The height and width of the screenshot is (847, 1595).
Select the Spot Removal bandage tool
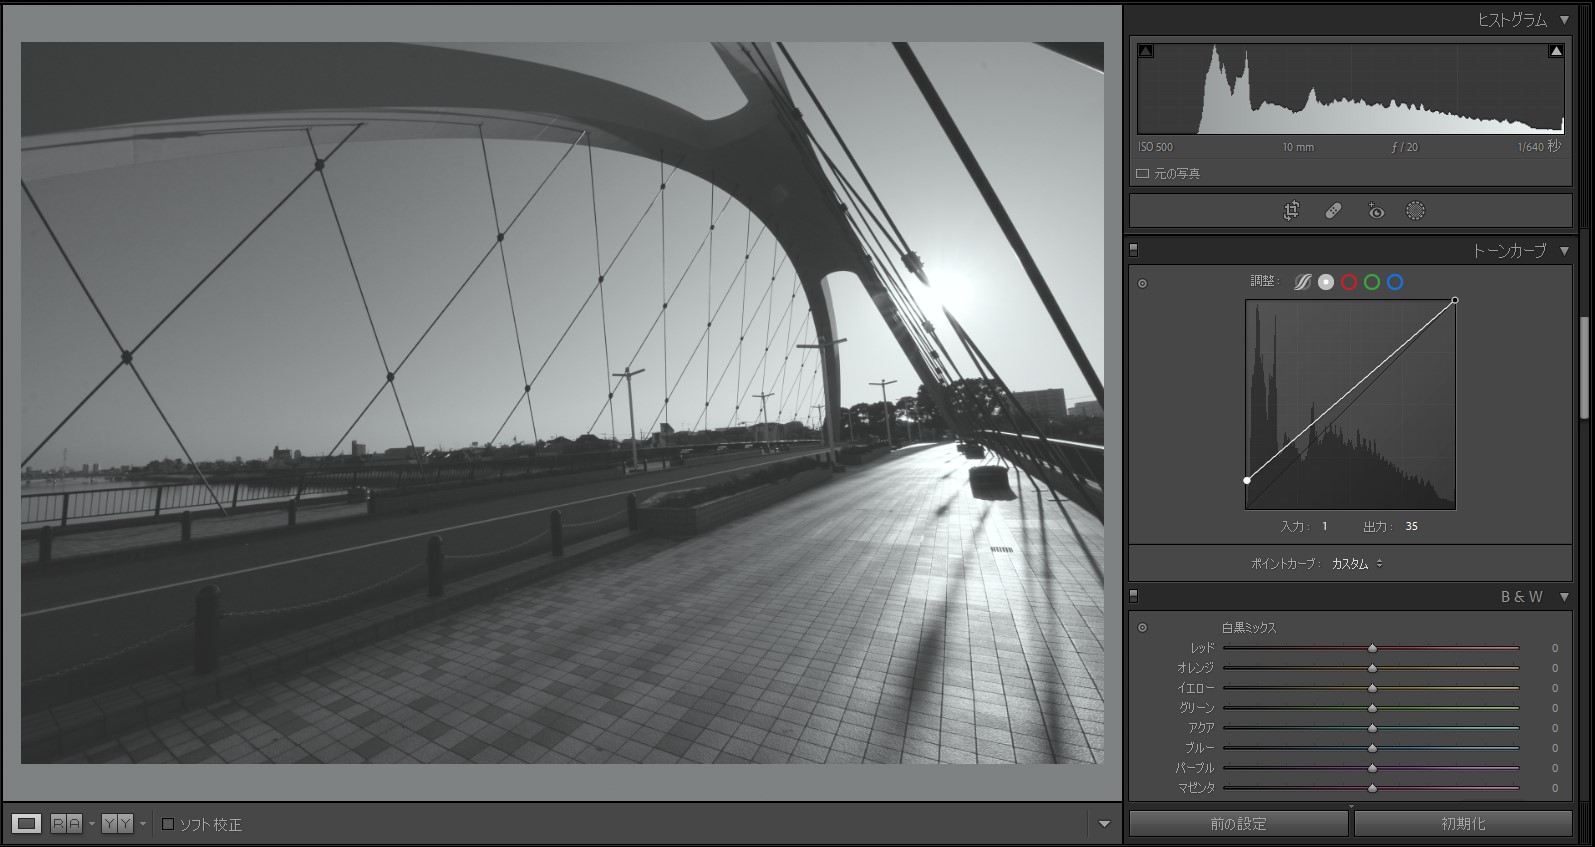coord(1333,211)
